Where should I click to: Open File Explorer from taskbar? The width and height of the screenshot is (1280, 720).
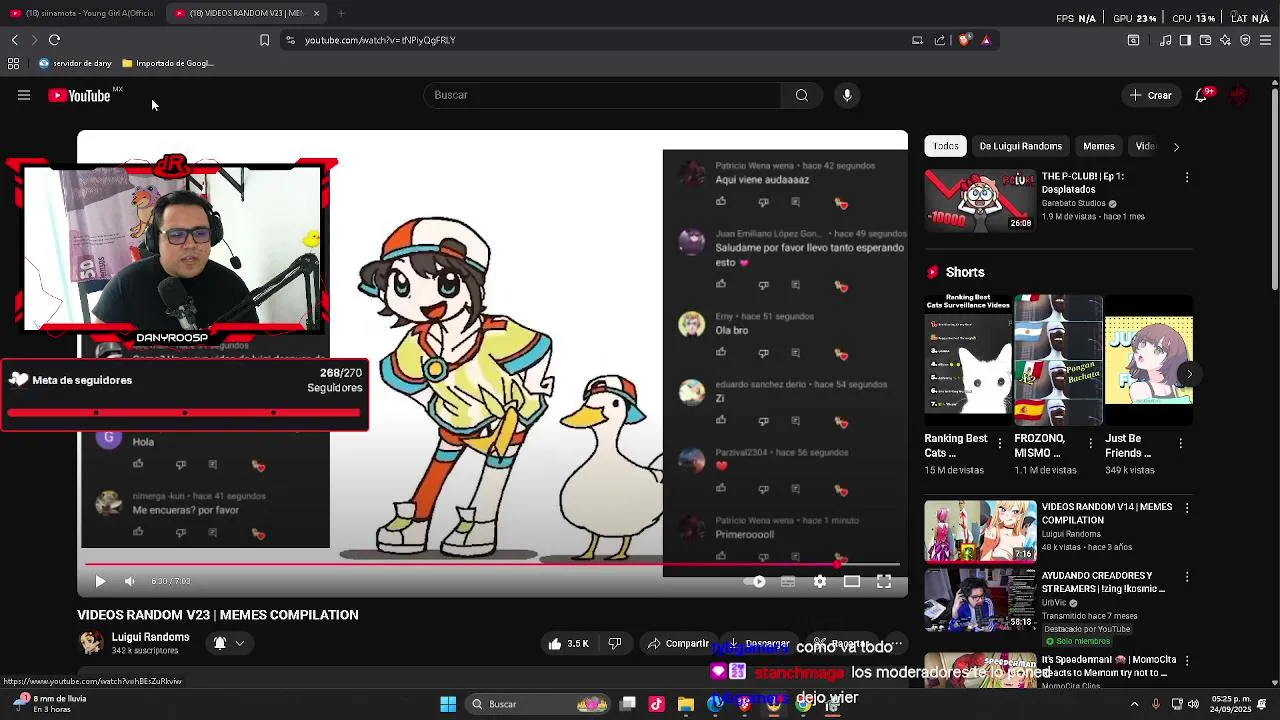coord(685,704)
